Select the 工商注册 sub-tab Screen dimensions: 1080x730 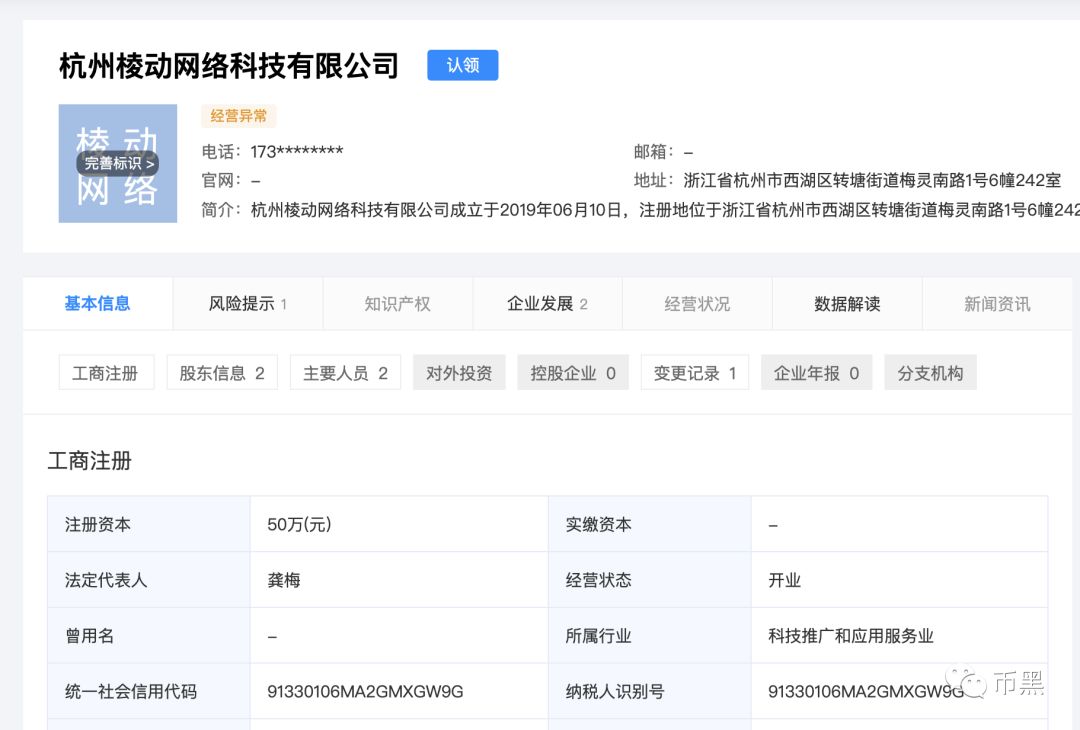[x=106, y=373]
